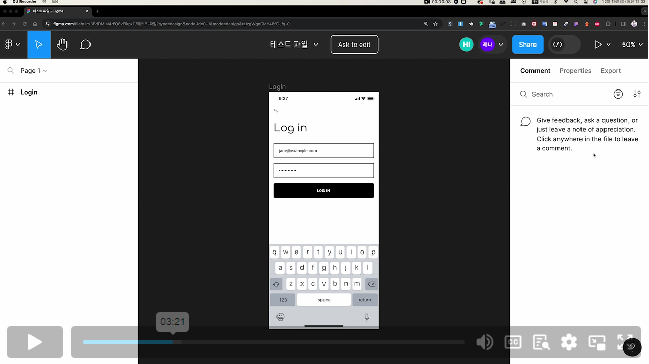
Task: Click the blue Share button
Action: [527, 44]
